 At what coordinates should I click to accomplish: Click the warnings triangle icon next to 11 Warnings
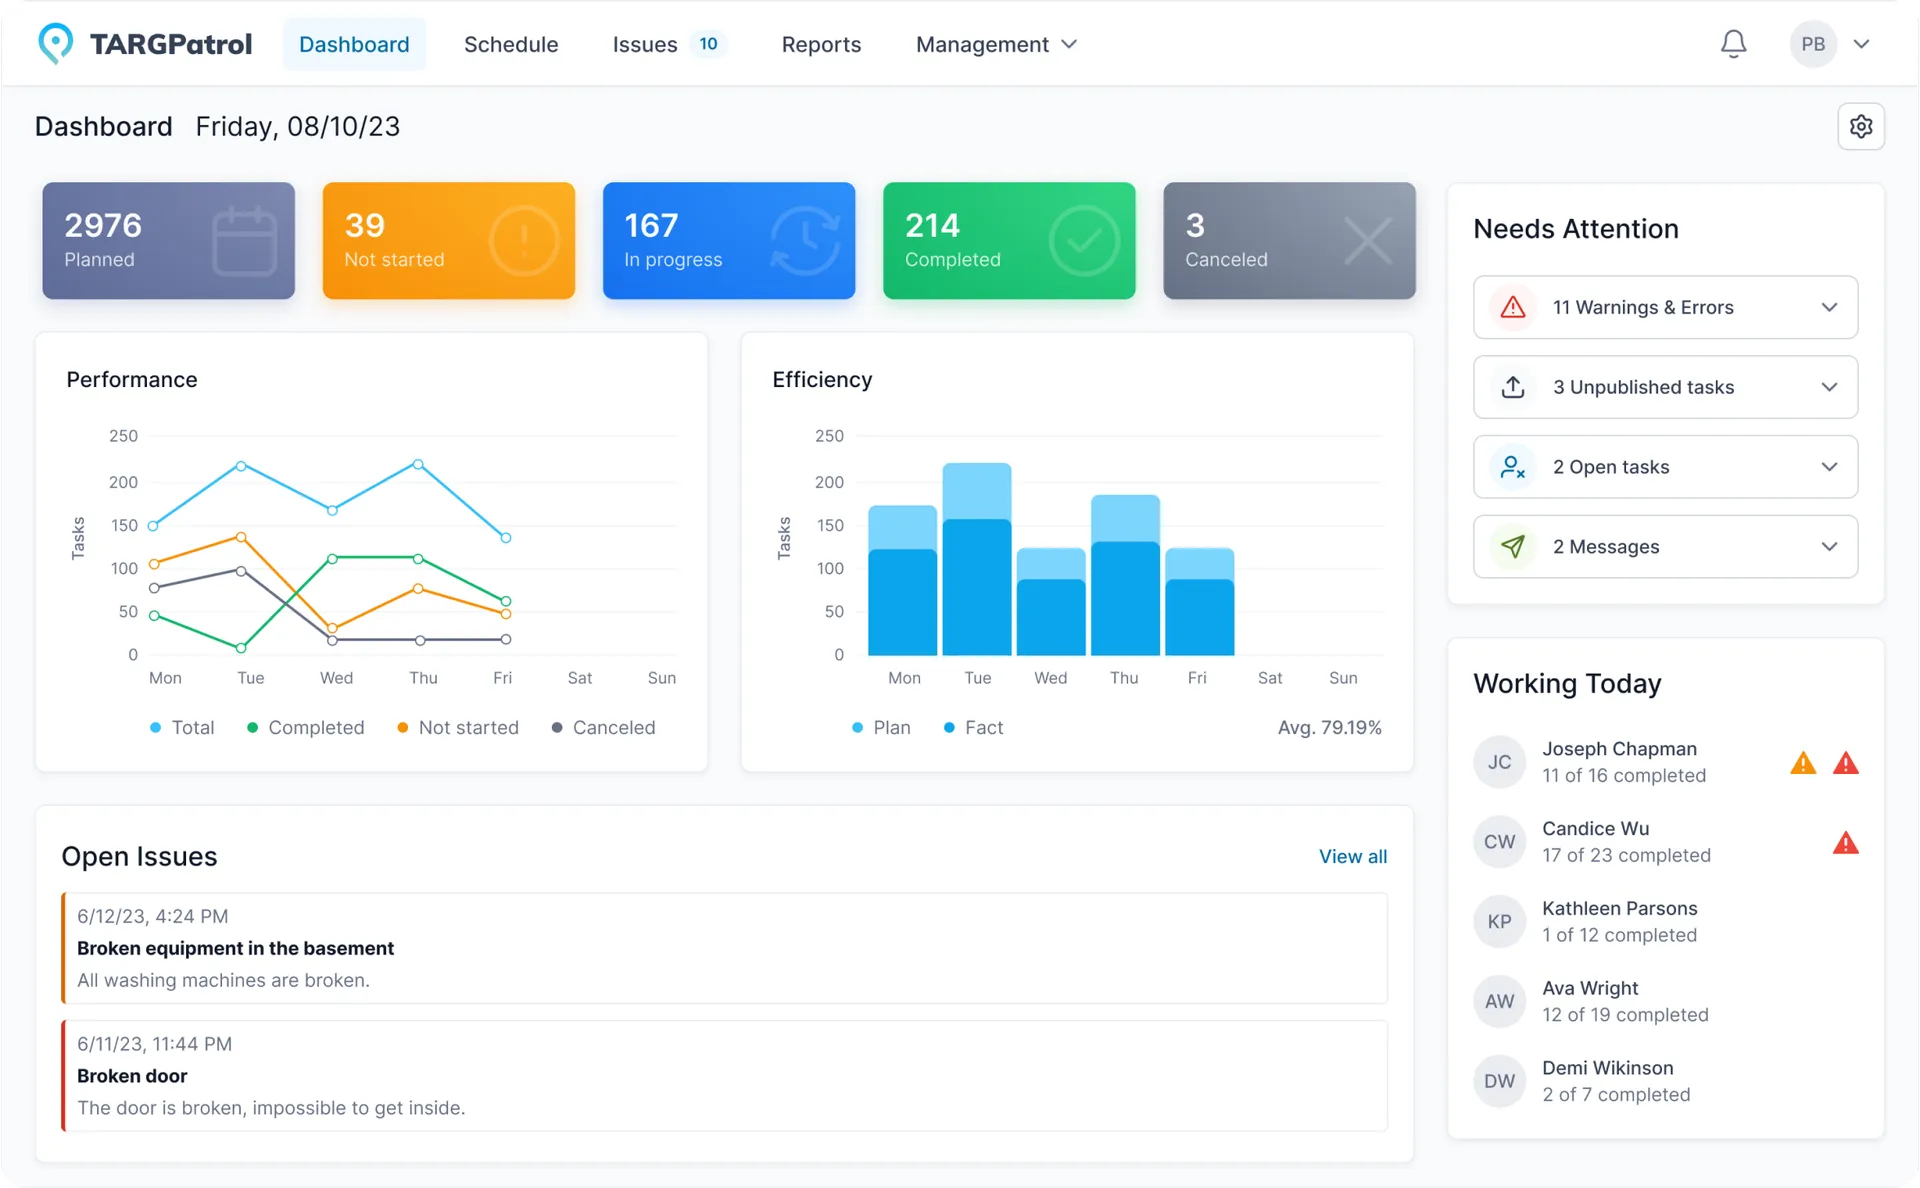pos(1512,307)
